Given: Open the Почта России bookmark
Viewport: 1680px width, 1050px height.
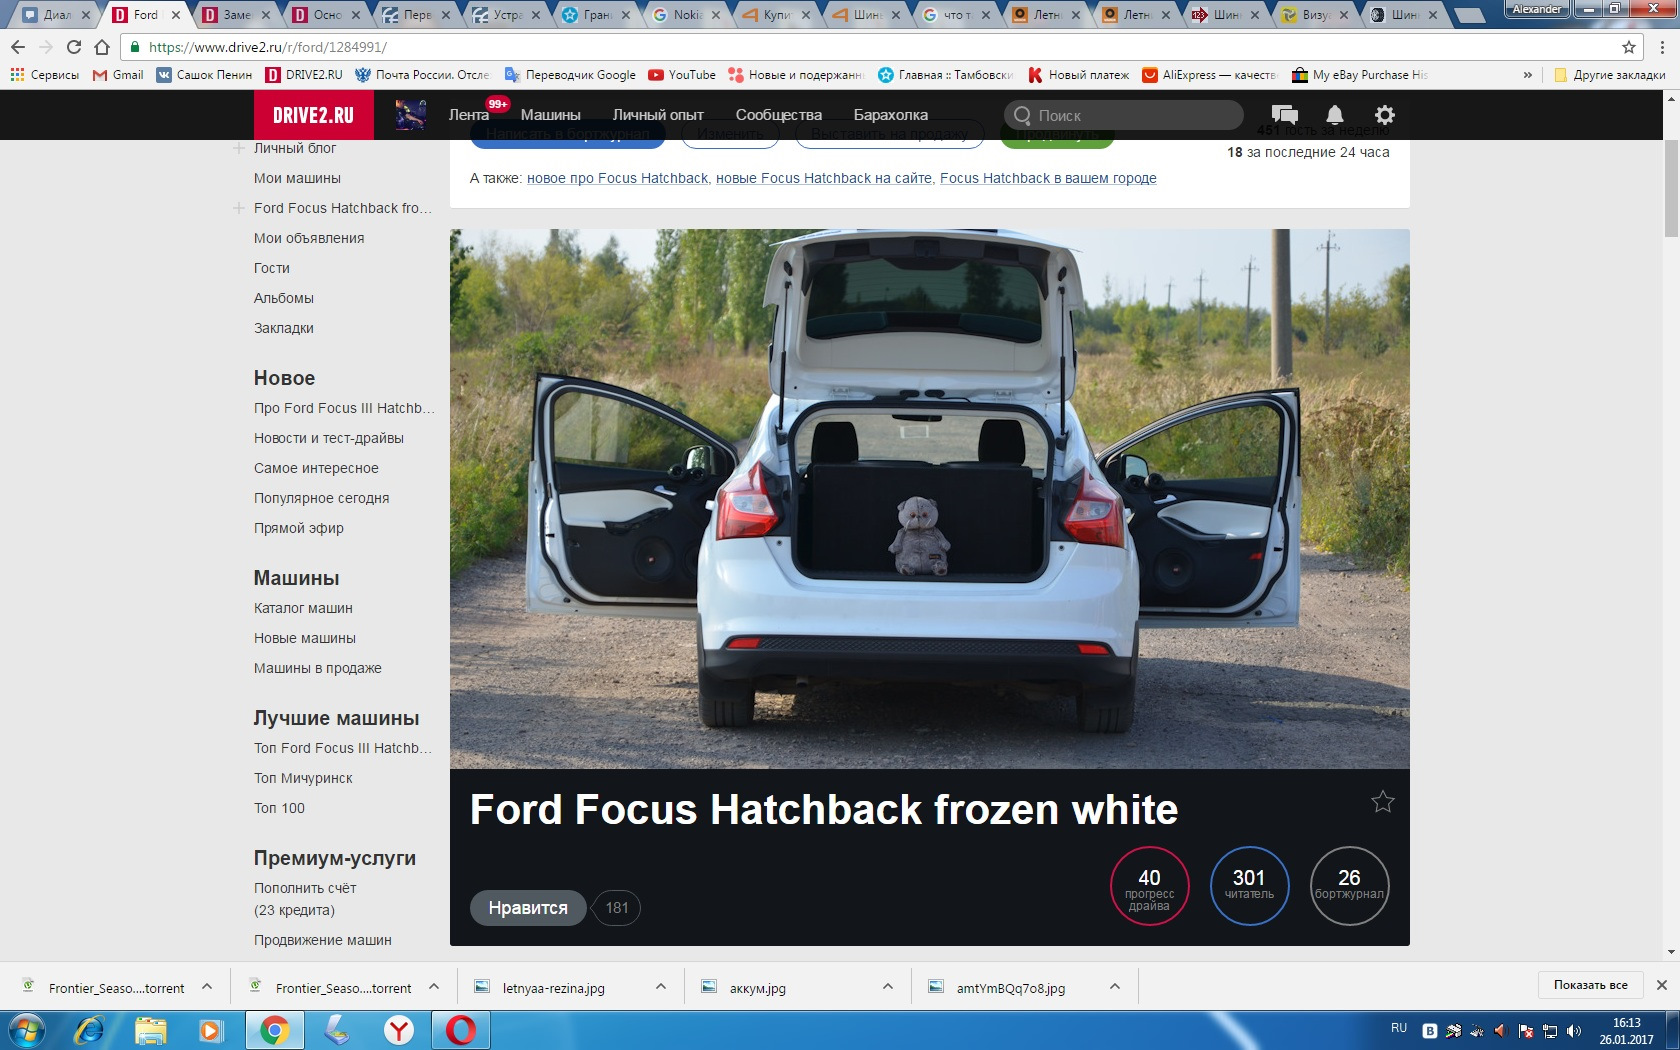Looking at the screenshot, I should (x=422, y=75).
